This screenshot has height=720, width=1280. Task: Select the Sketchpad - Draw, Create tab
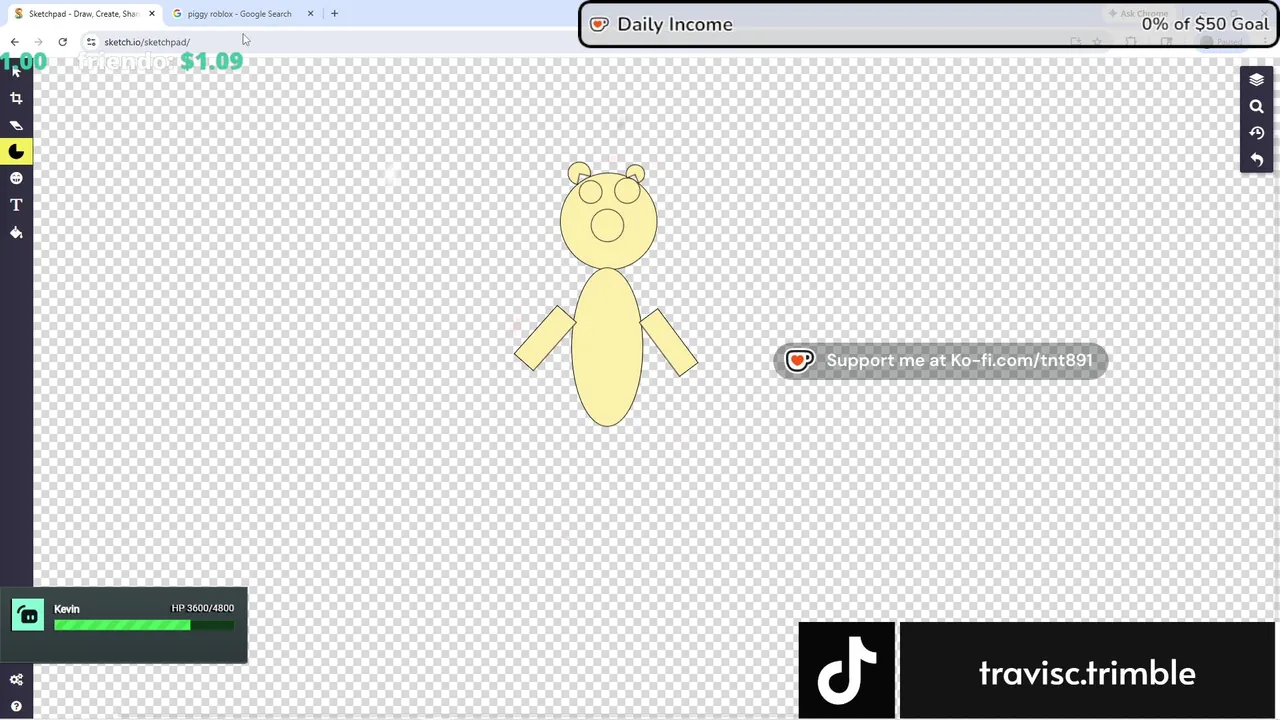83,14
